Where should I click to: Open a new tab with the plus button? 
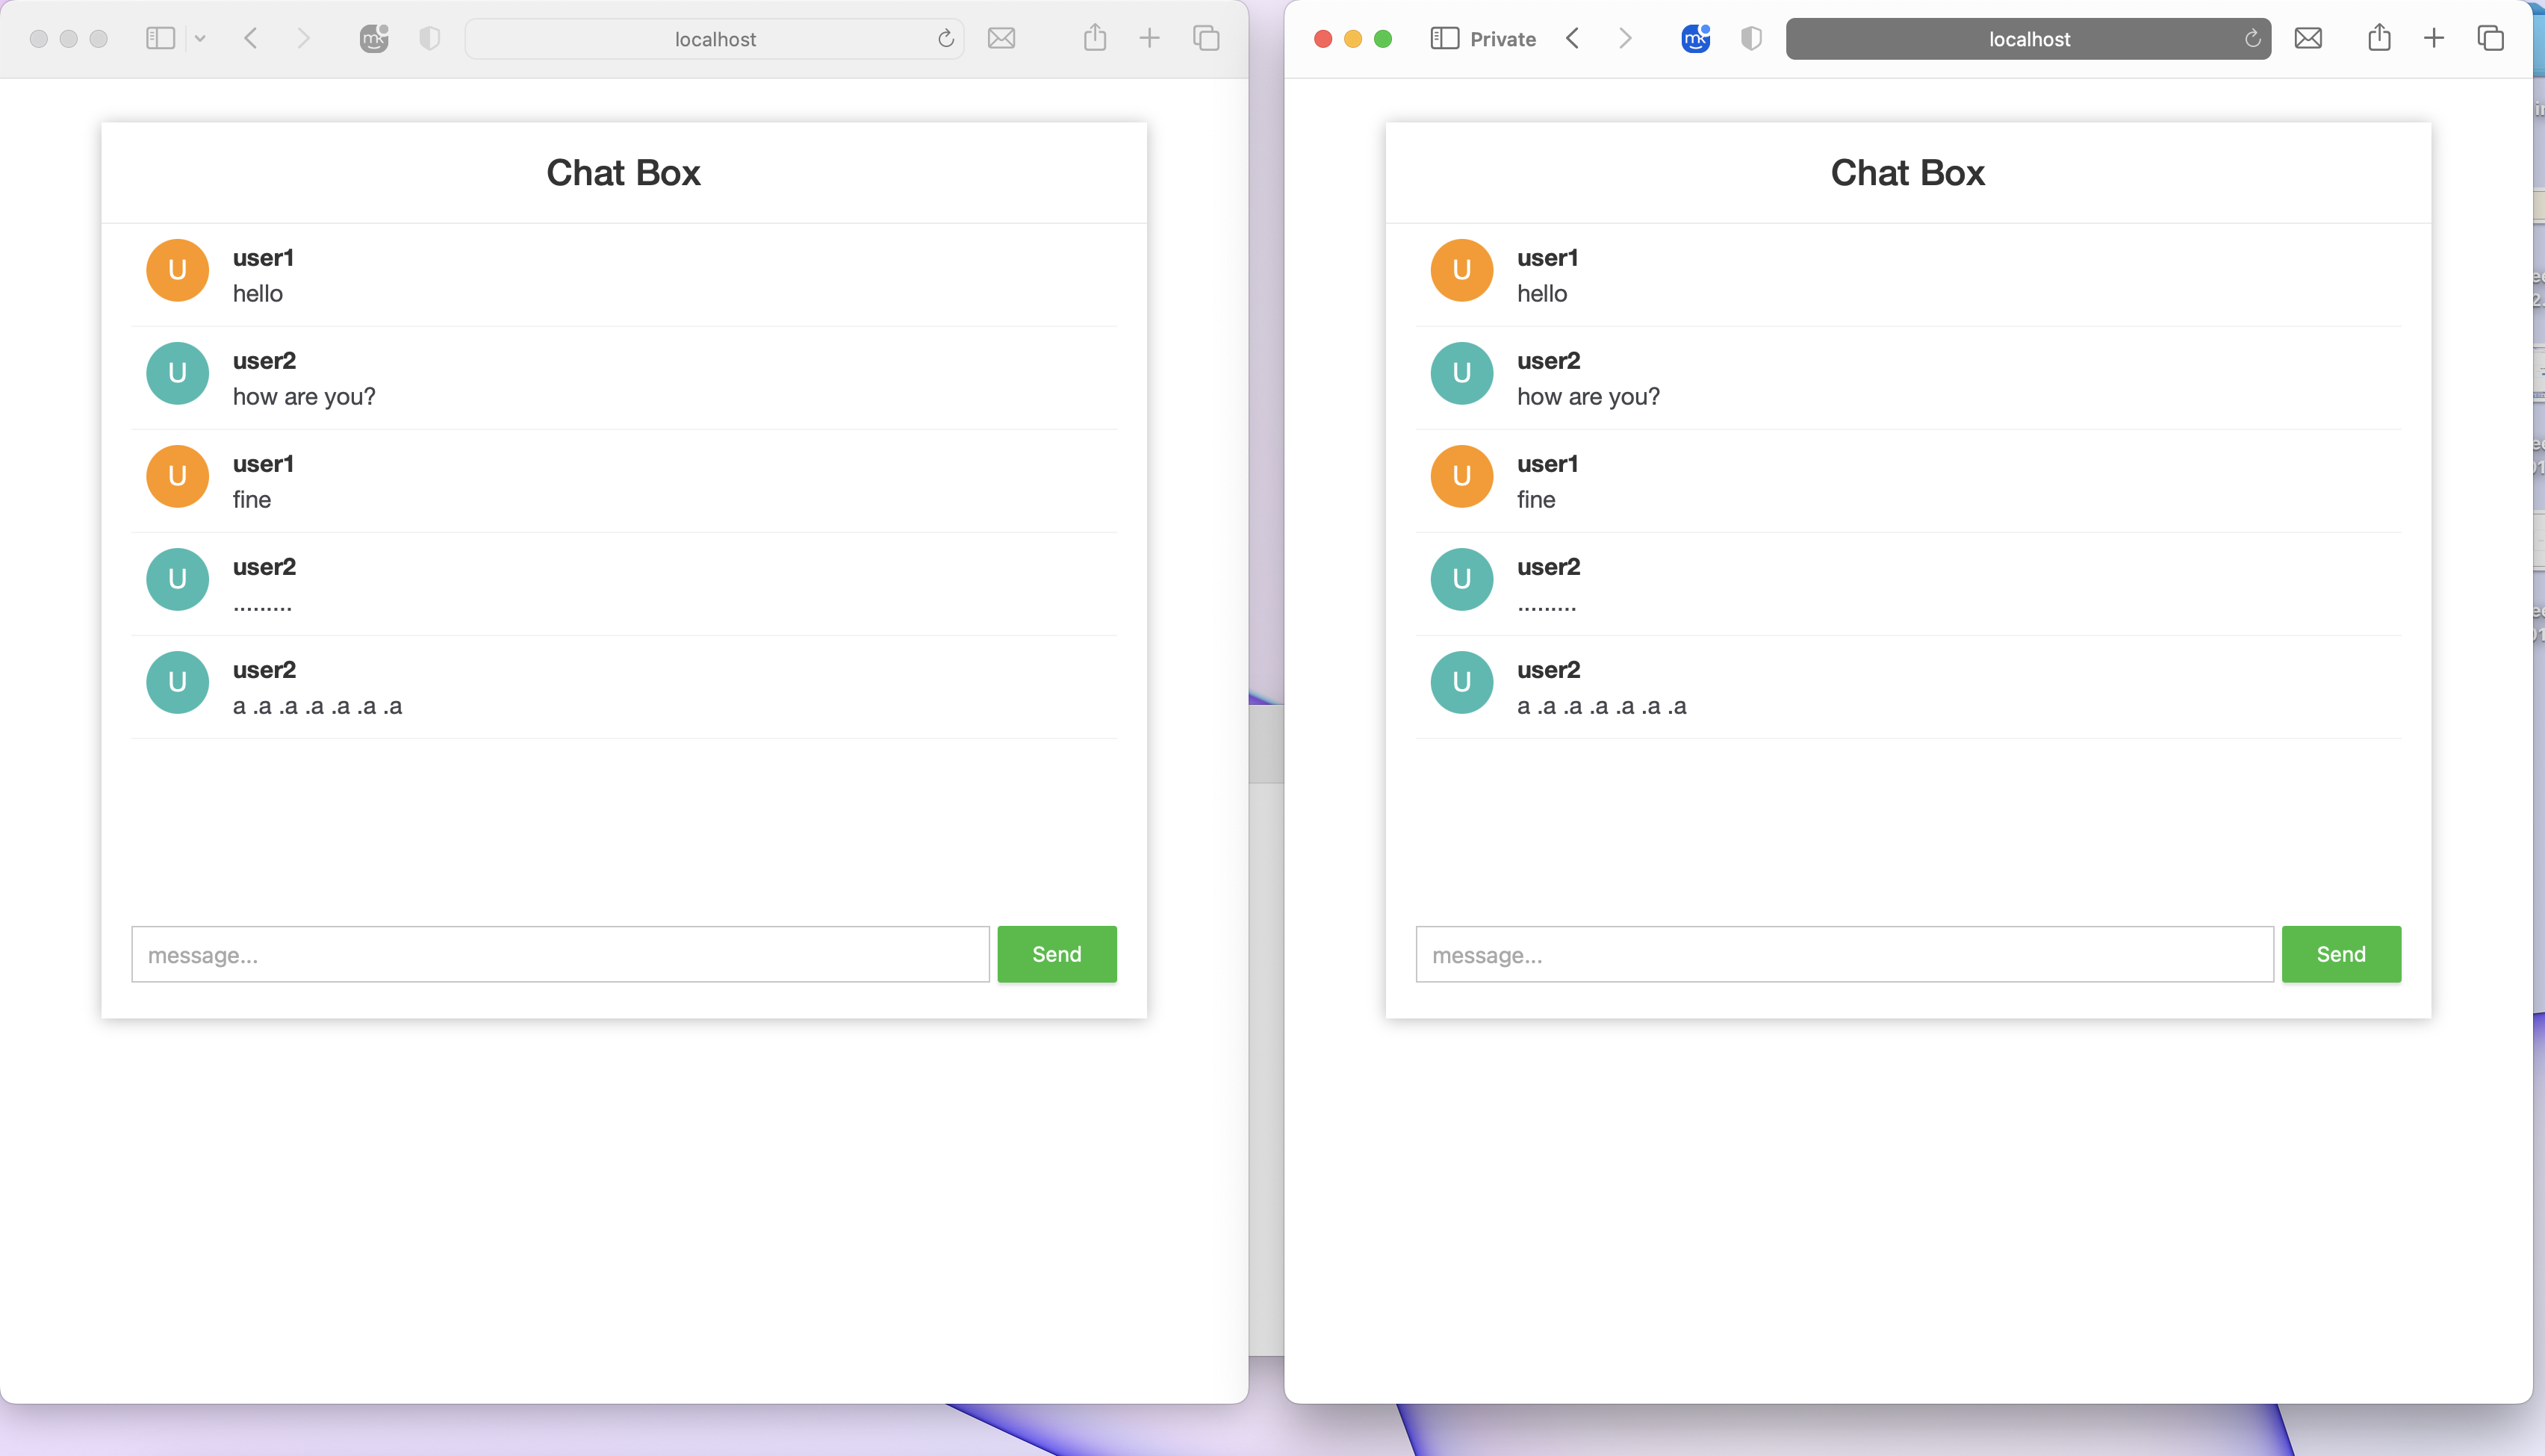(1149, 38)
